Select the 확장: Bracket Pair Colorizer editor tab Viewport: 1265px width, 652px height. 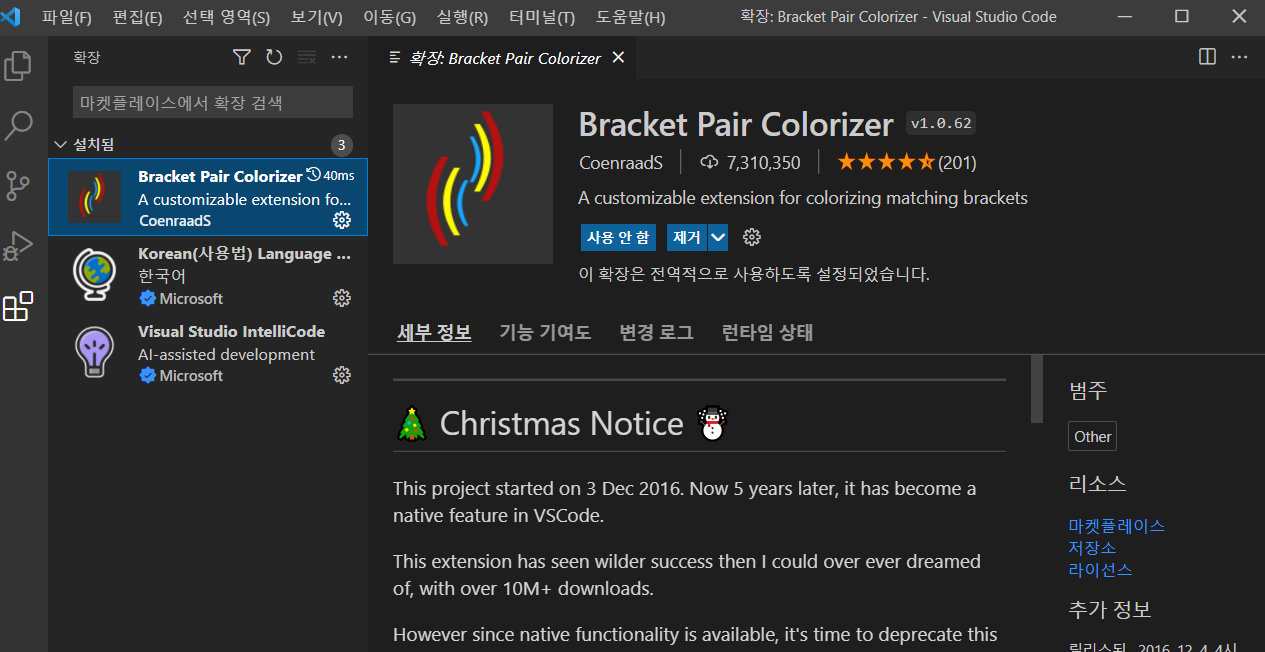click(x=504, y=58)
